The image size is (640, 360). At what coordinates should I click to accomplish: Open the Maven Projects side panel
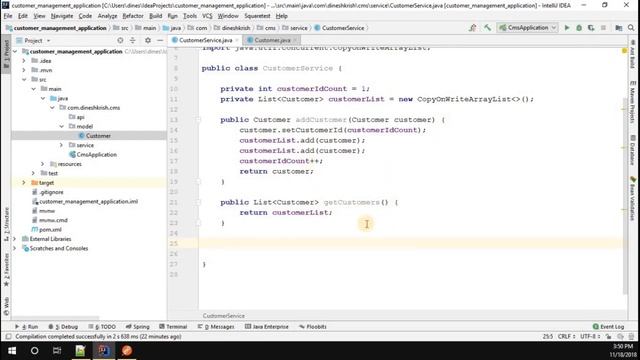point(633,102)
